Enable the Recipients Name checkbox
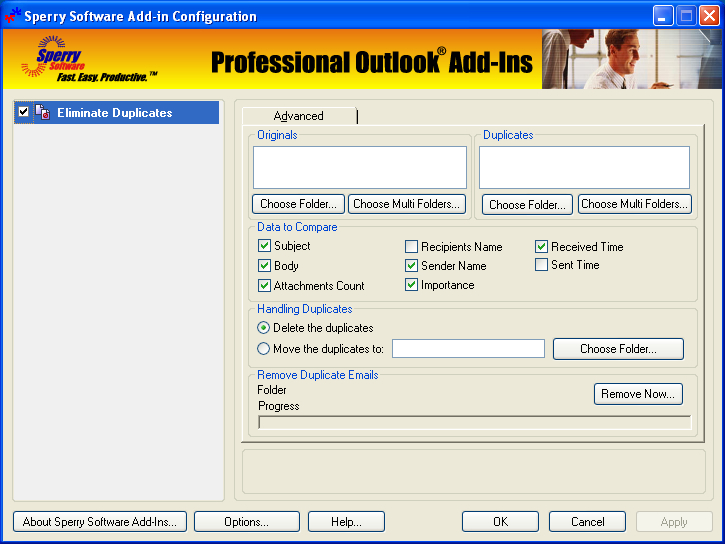This screenshot has width=725, height=544. [x=411, y=246]
